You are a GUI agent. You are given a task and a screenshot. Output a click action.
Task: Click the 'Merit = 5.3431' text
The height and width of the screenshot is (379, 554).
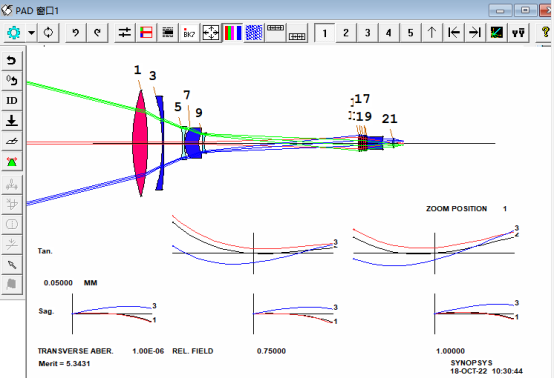point(64,363)
